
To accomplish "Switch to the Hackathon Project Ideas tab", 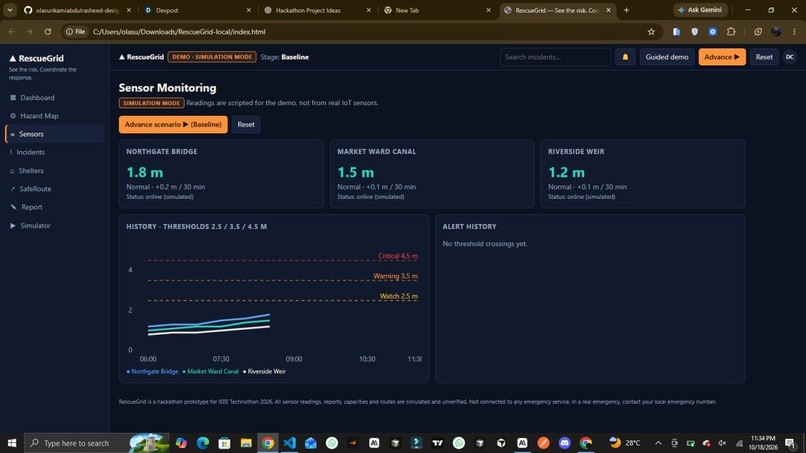I will (318, 10).
